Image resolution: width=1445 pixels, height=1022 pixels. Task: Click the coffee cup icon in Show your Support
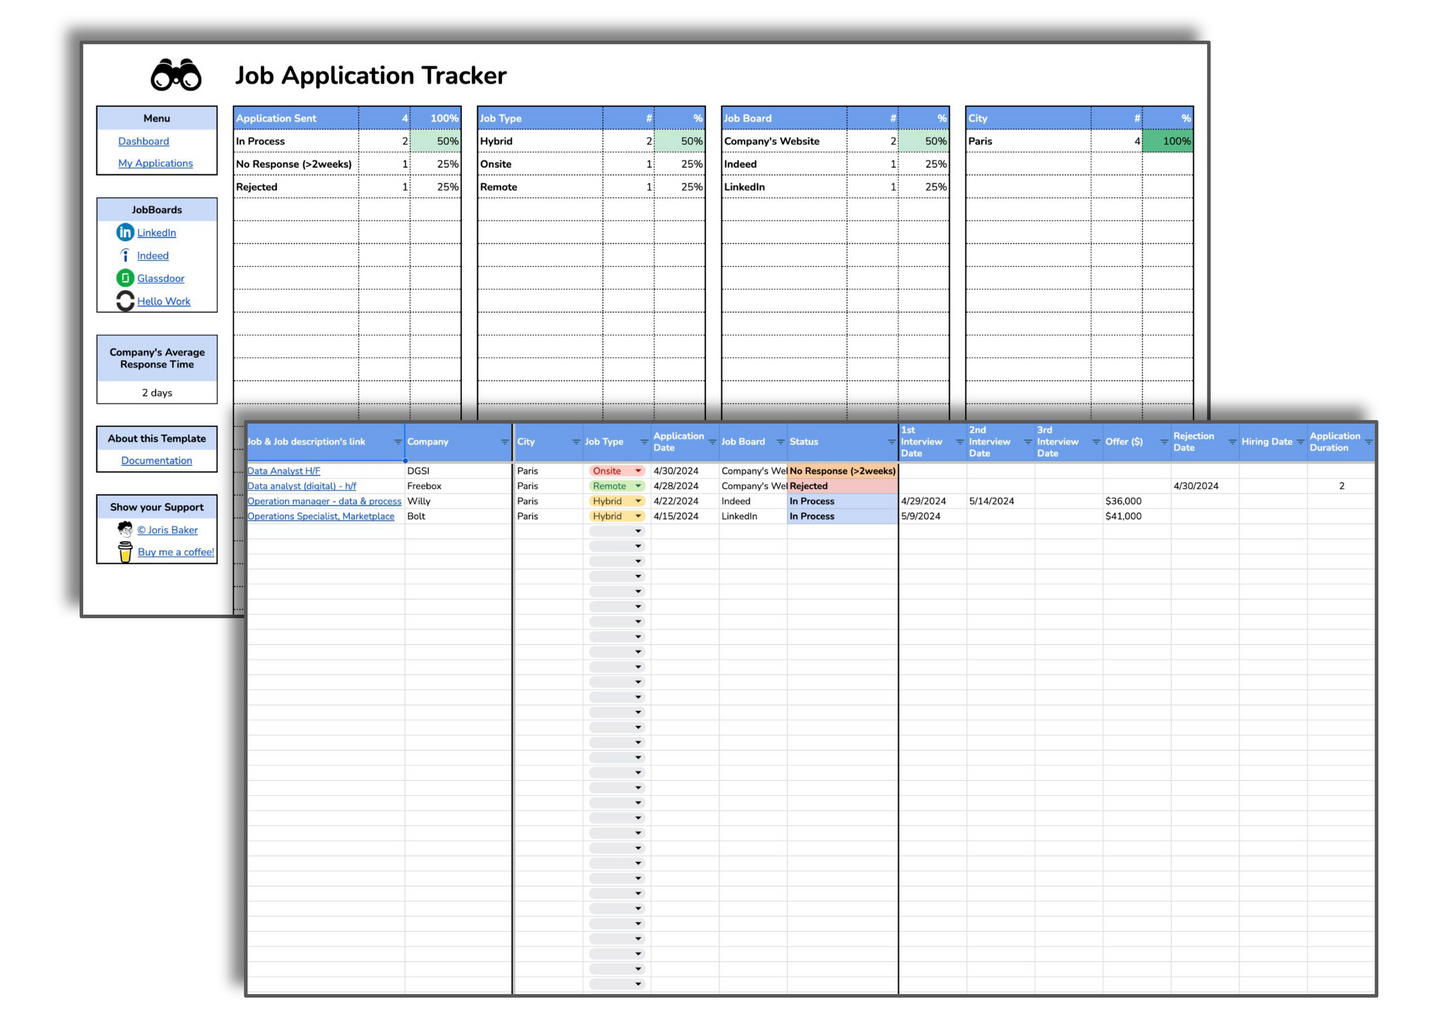(x=124, y=551)
